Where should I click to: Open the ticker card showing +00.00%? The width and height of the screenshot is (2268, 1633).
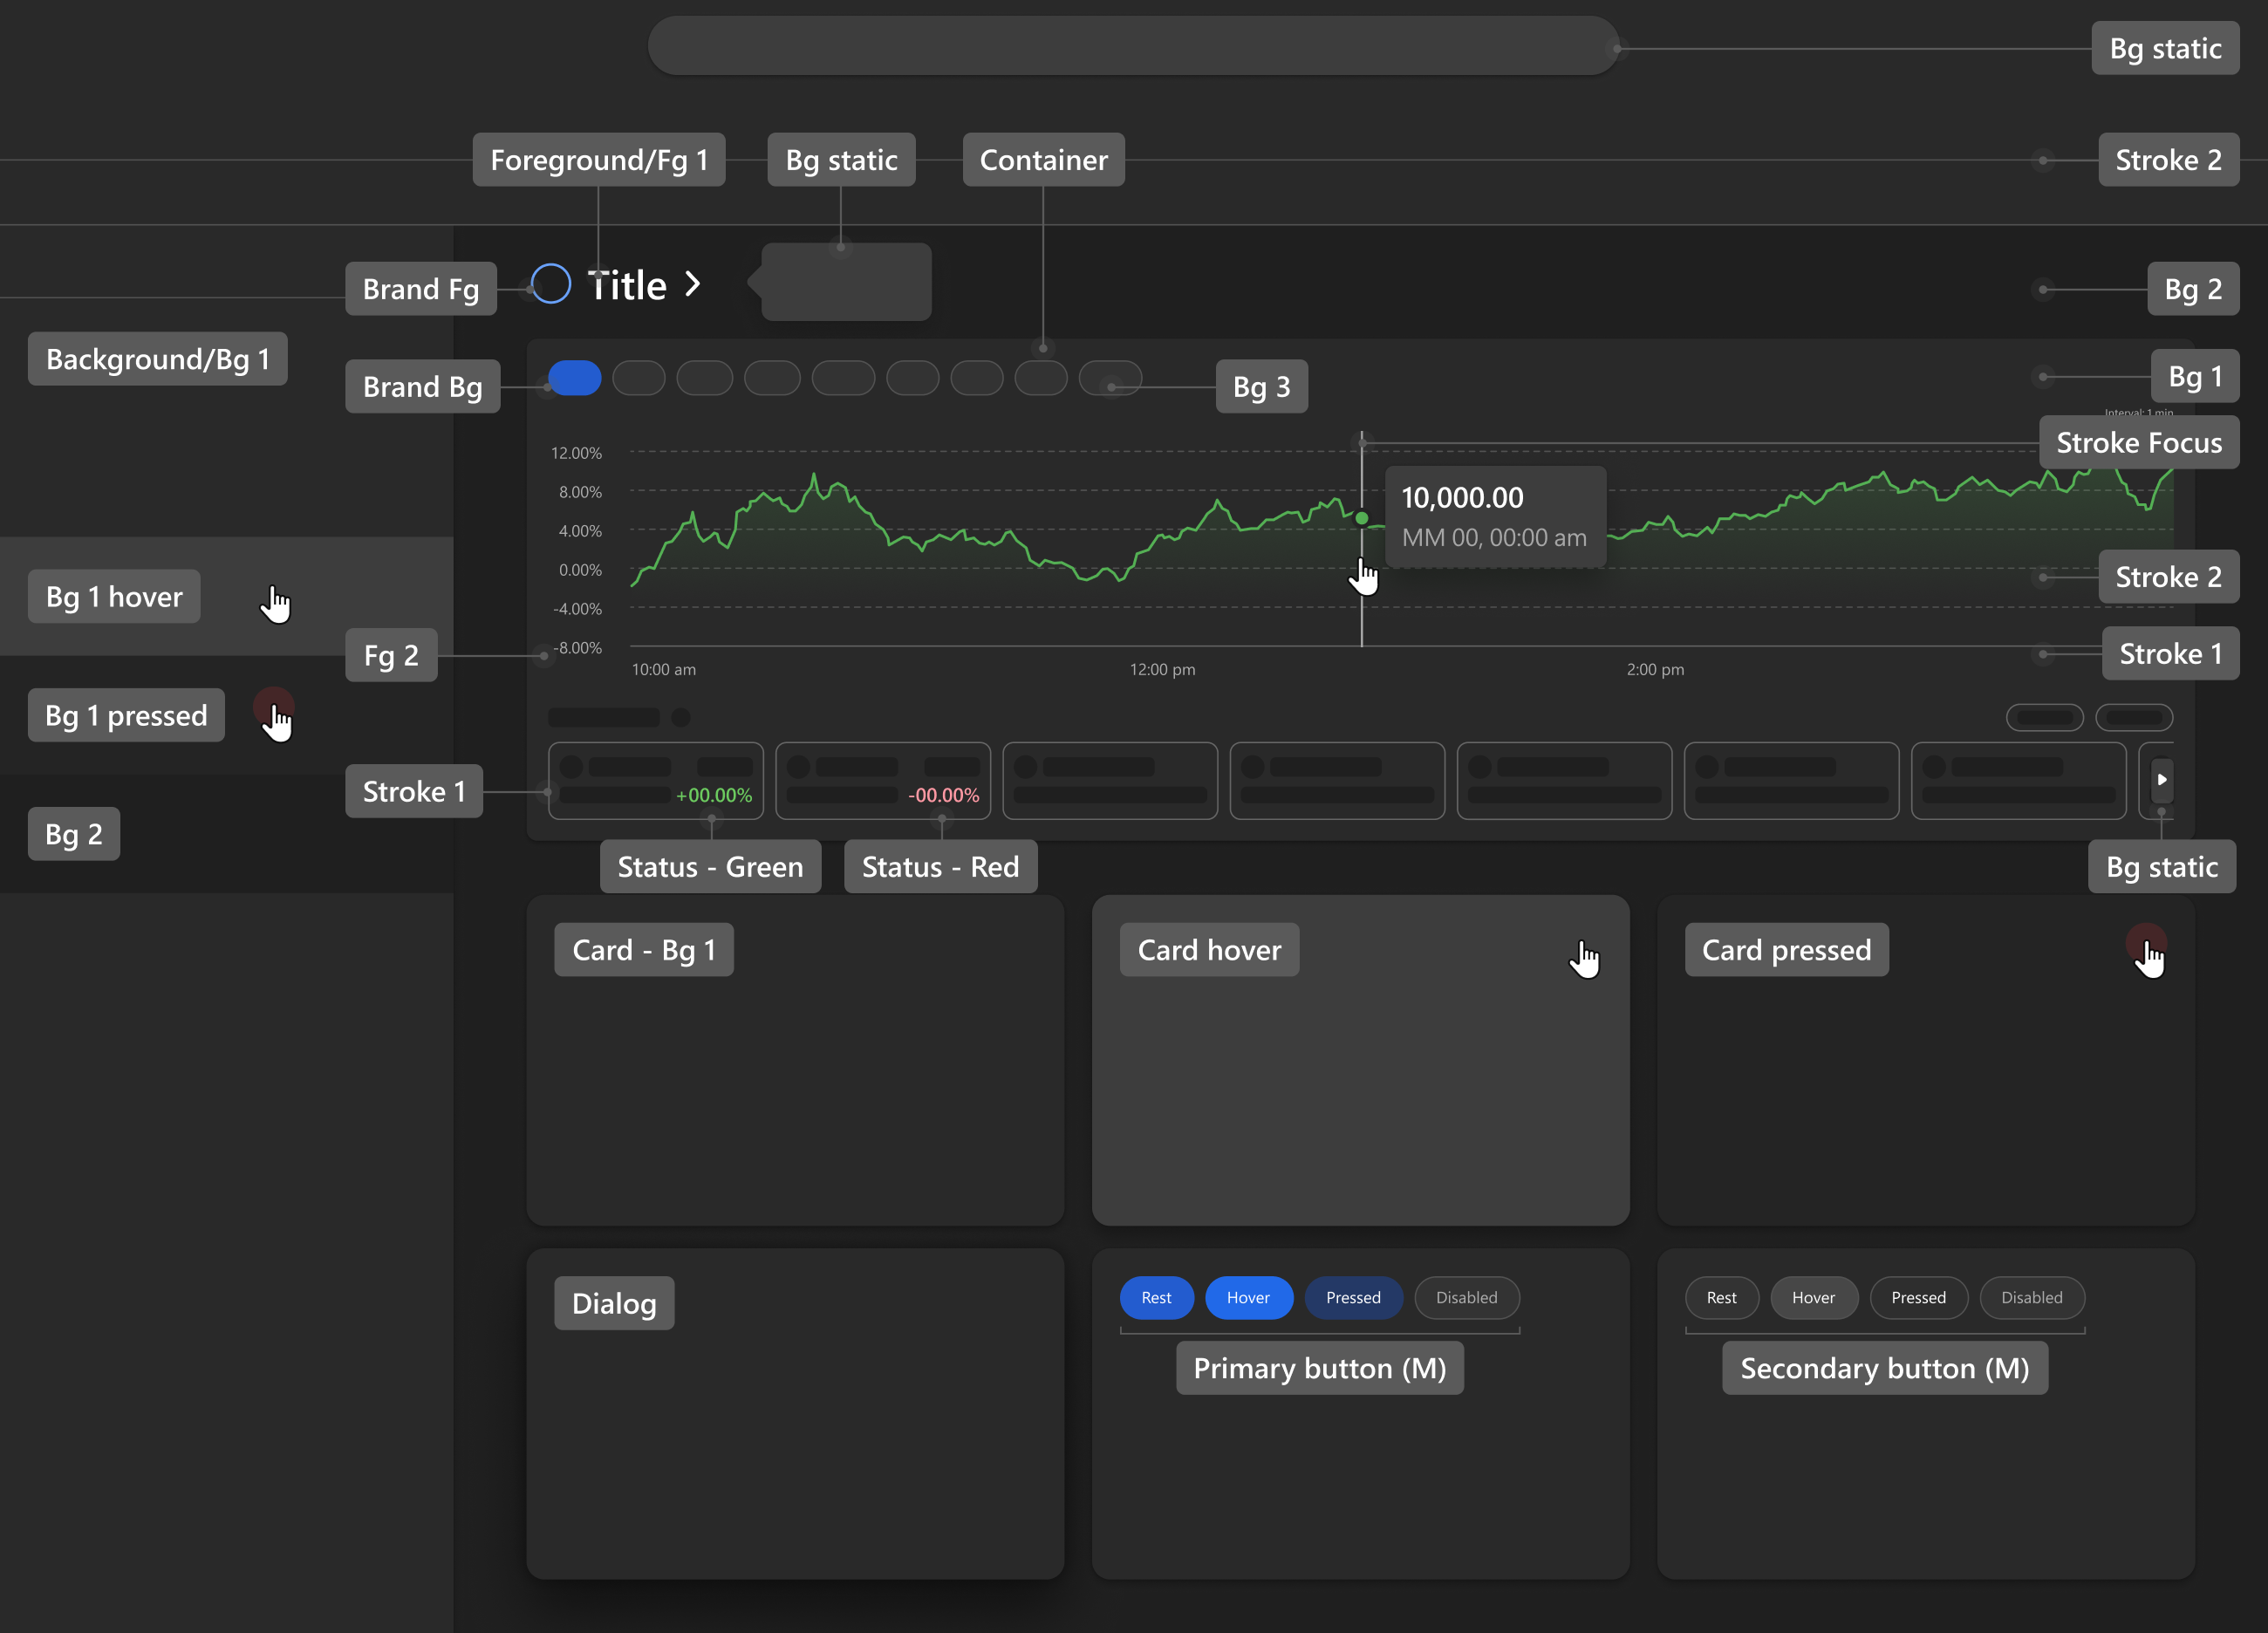656,781
